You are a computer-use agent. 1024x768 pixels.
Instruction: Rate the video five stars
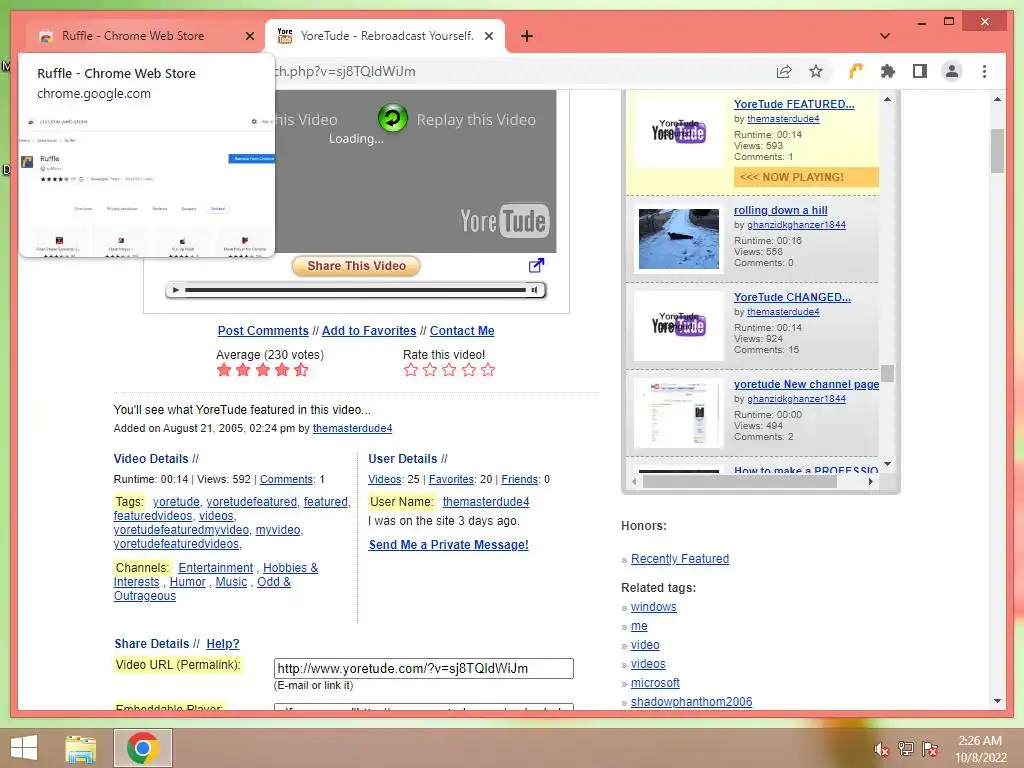488,370
